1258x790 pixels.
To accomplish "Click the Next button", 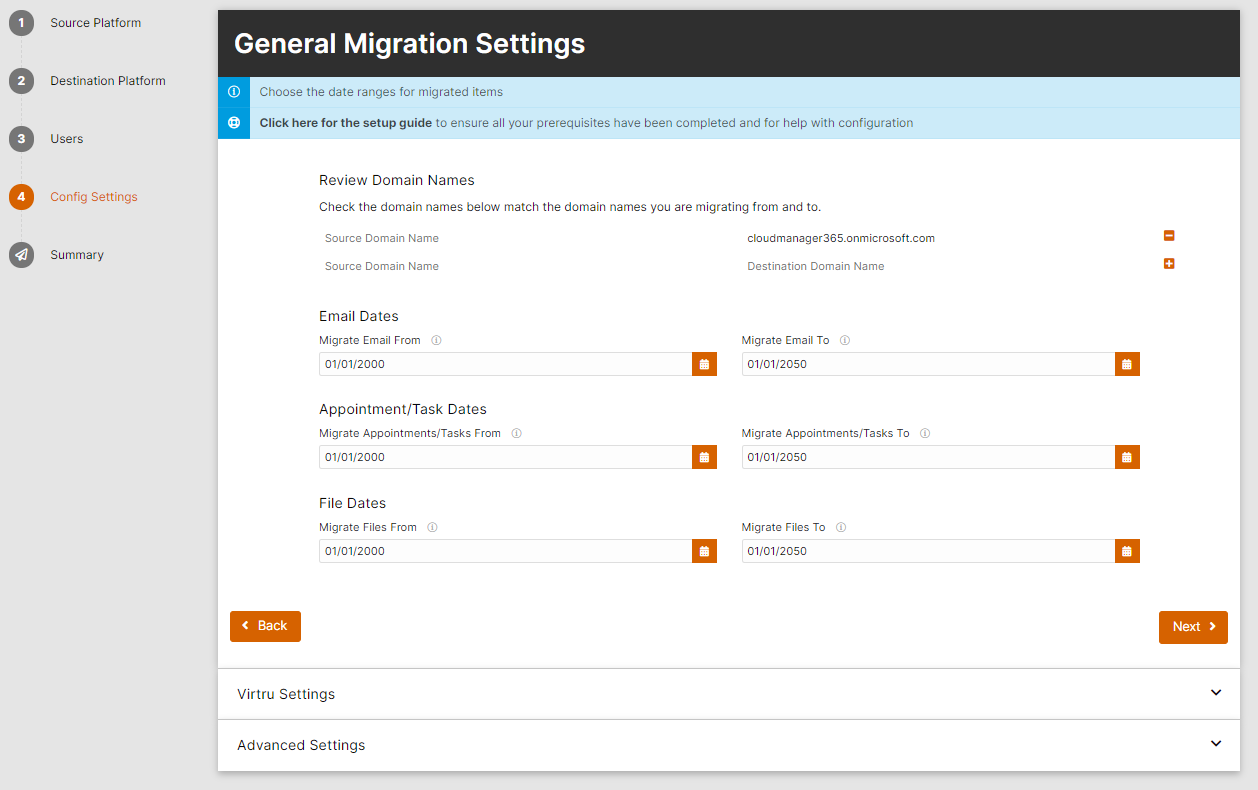I will coord(1193,627).
